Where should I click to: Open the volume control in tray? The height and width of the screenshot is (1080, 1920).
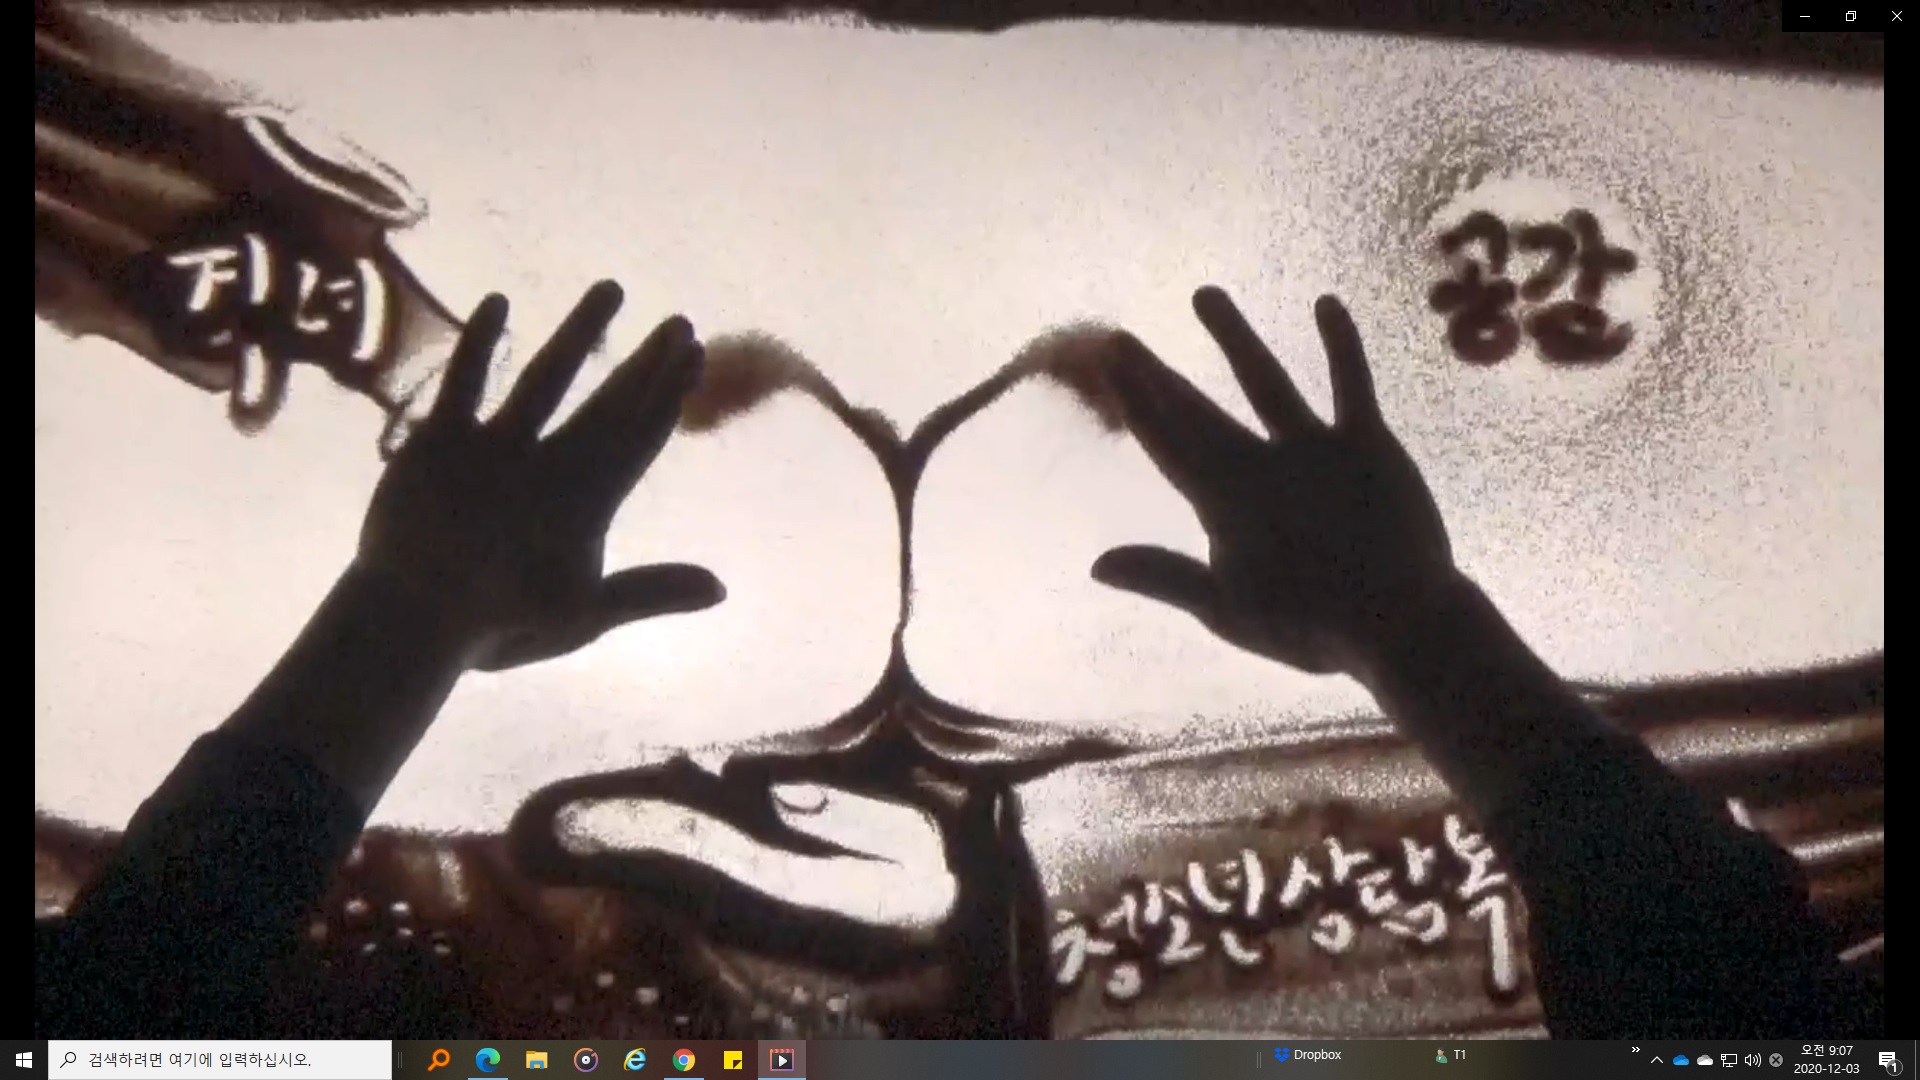pyautogui.click(x=1752, y=1060)
